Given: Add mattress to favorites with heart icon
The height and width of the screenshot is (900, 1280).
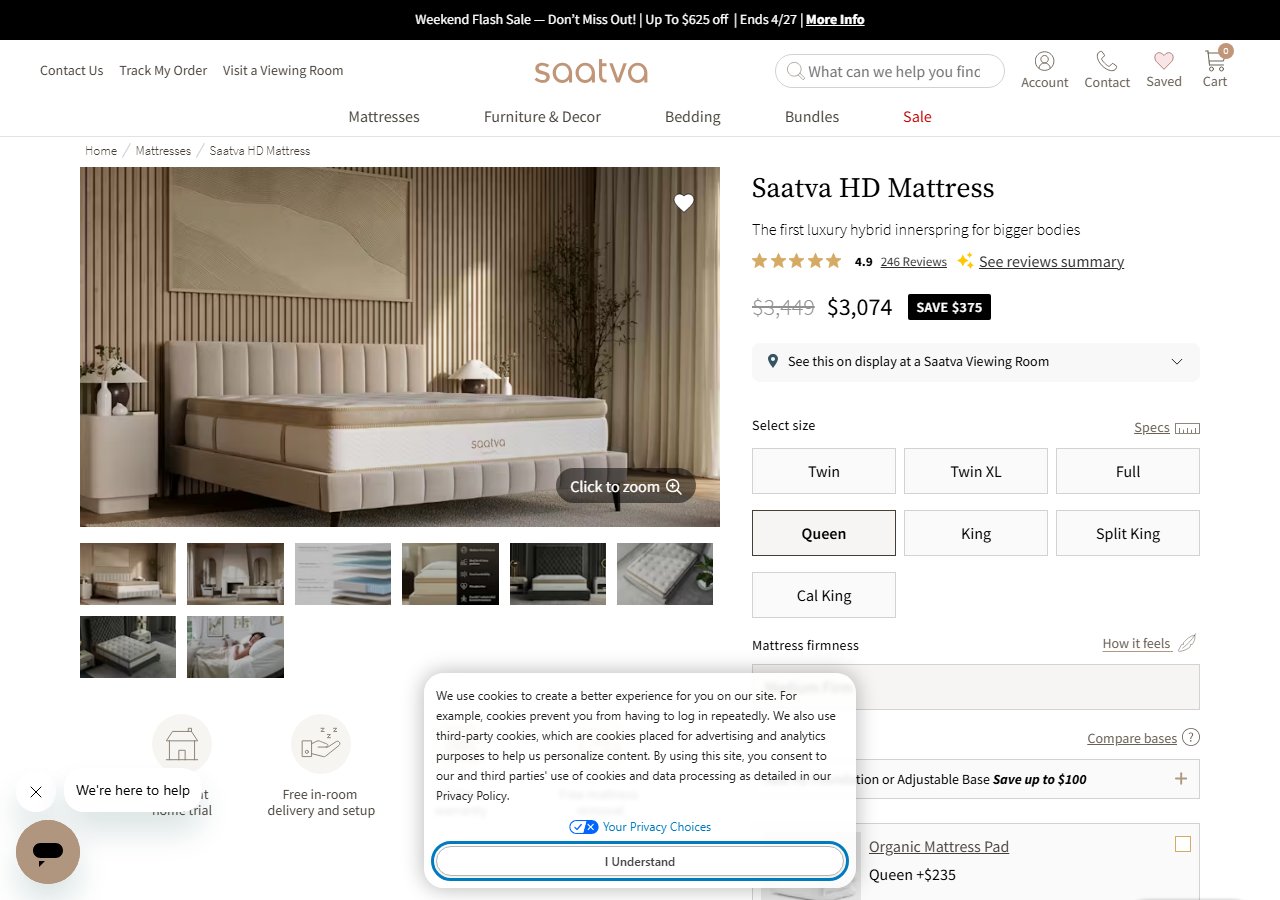Looking at the screenshot, I should (x=684, y=202).
